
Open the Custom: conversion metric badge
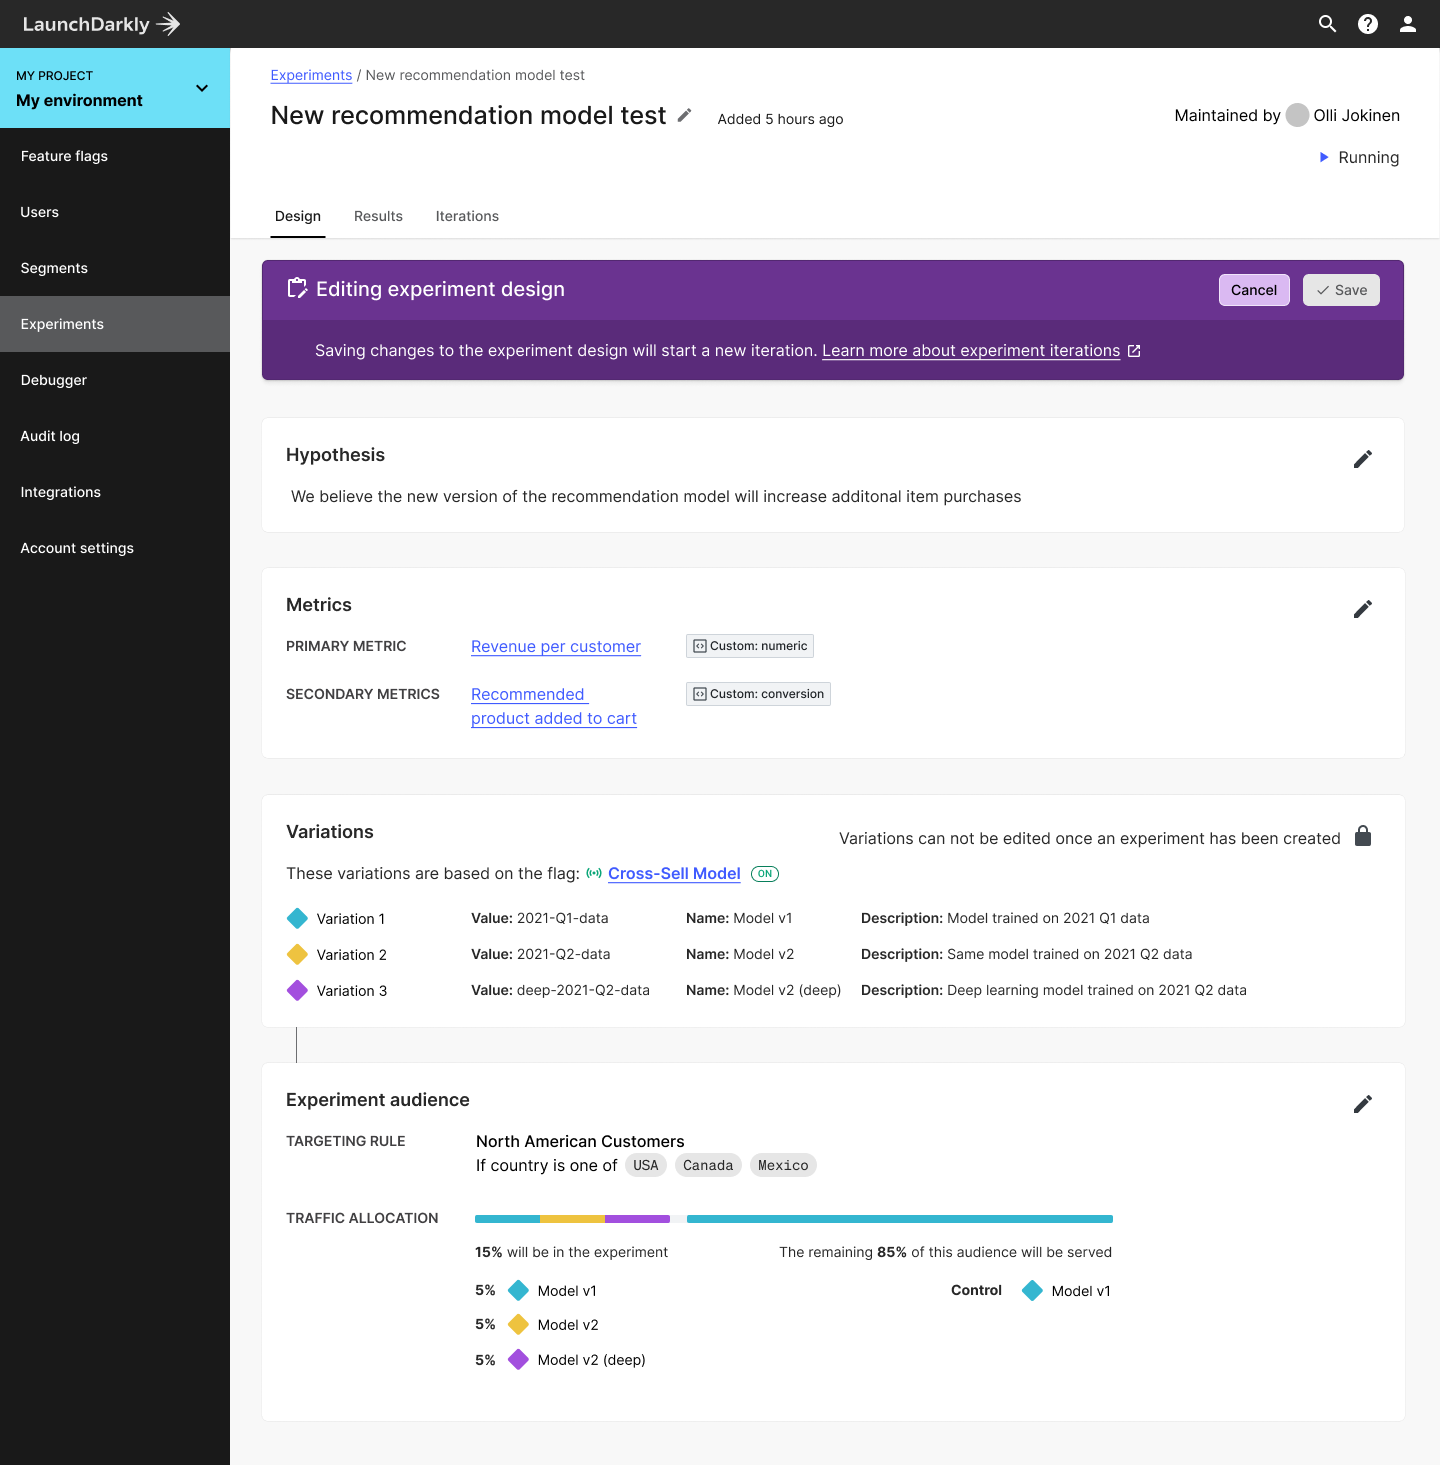(757, 693)
